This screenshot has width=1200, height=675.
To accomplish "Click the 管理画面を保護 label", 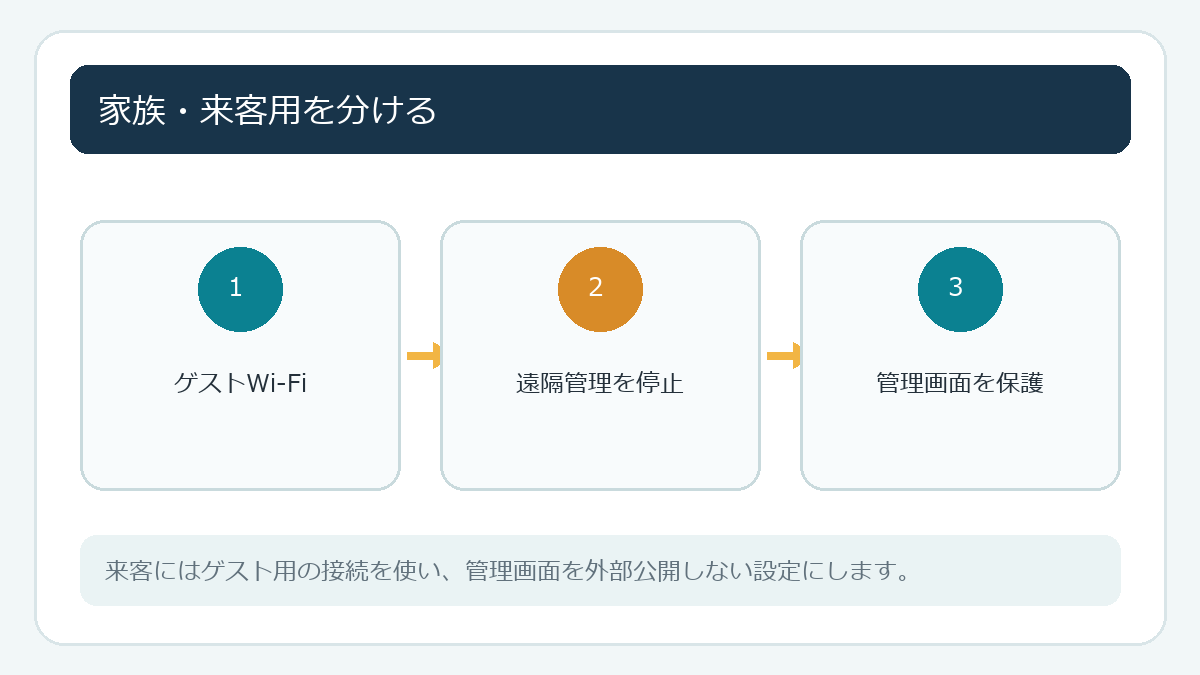I will point(960,383).
